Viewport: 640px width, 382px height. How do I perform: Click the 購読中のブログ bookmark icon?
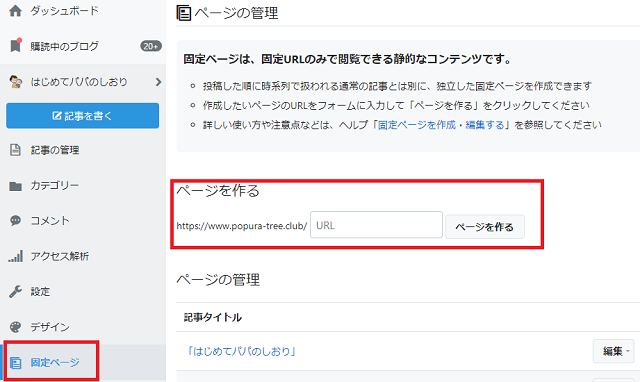click(x=16, y=46)
